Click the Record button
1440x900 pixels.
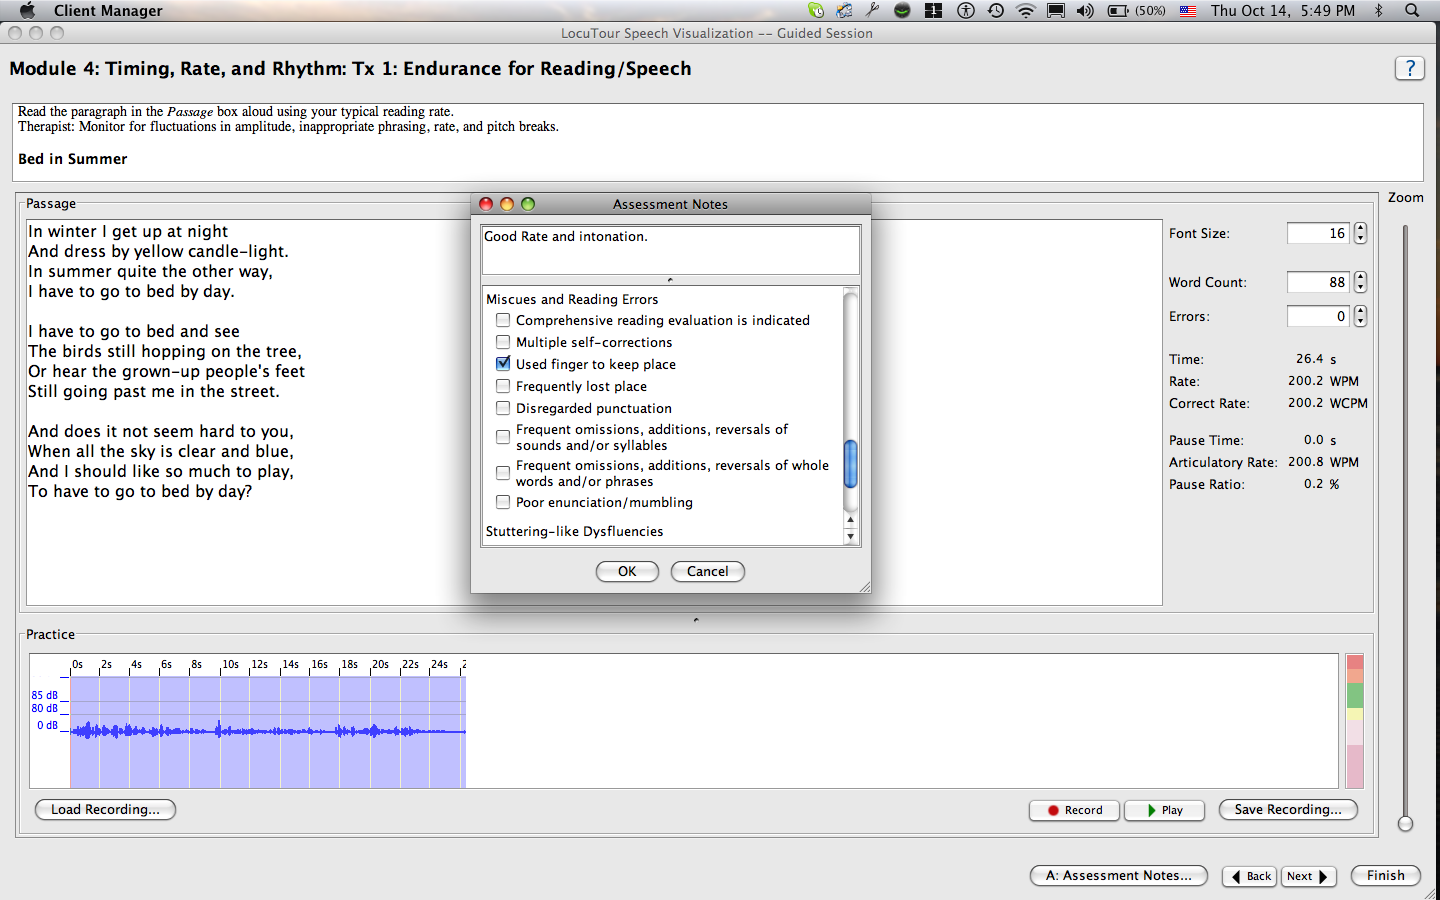[1075, 810]
